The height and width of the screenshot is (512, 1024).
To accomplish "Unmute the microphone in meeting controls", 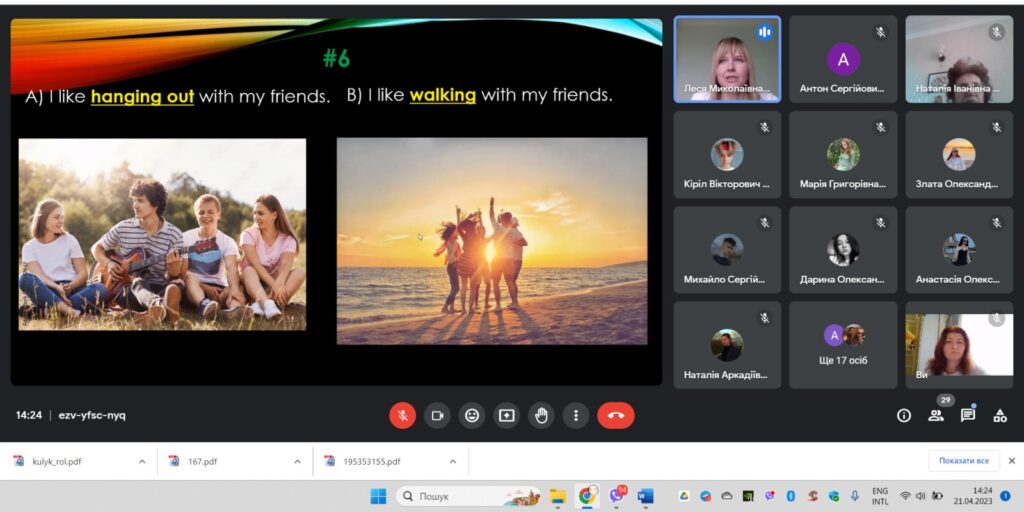I will (402, 415).
